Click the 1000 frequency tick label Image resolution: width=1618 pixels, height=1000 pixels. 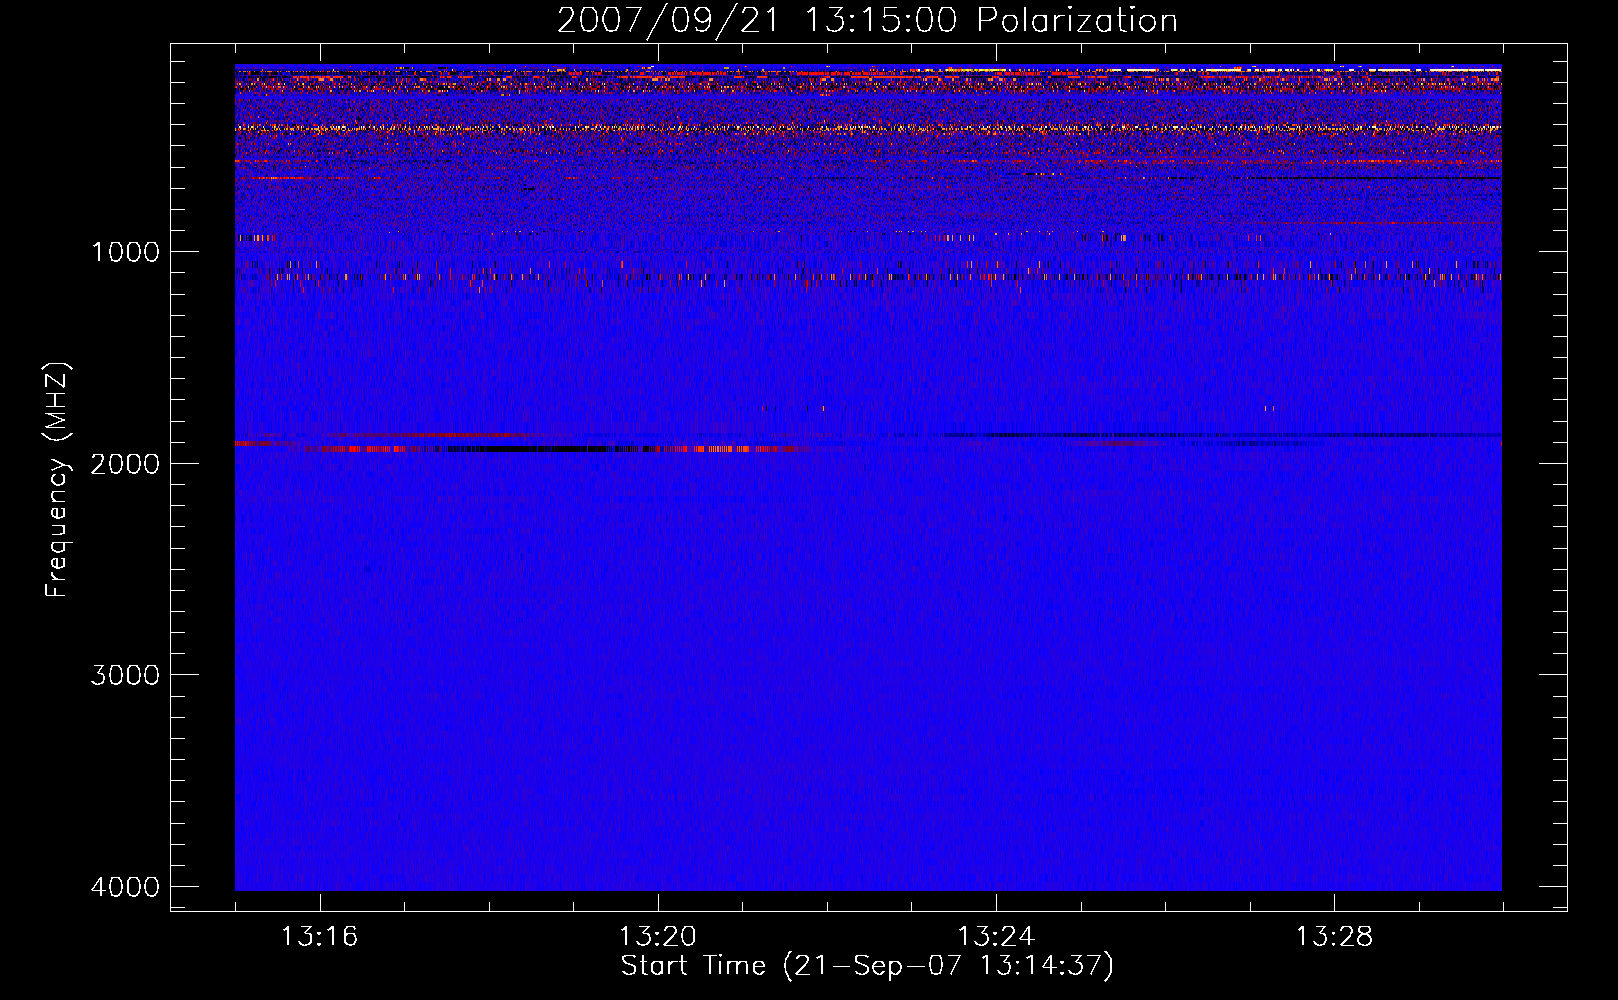(126, 251)
